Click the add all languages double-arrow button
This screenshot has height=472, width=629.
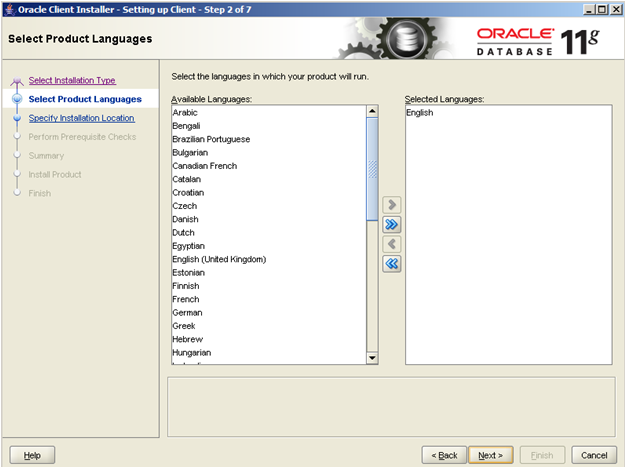click(392, 225)
